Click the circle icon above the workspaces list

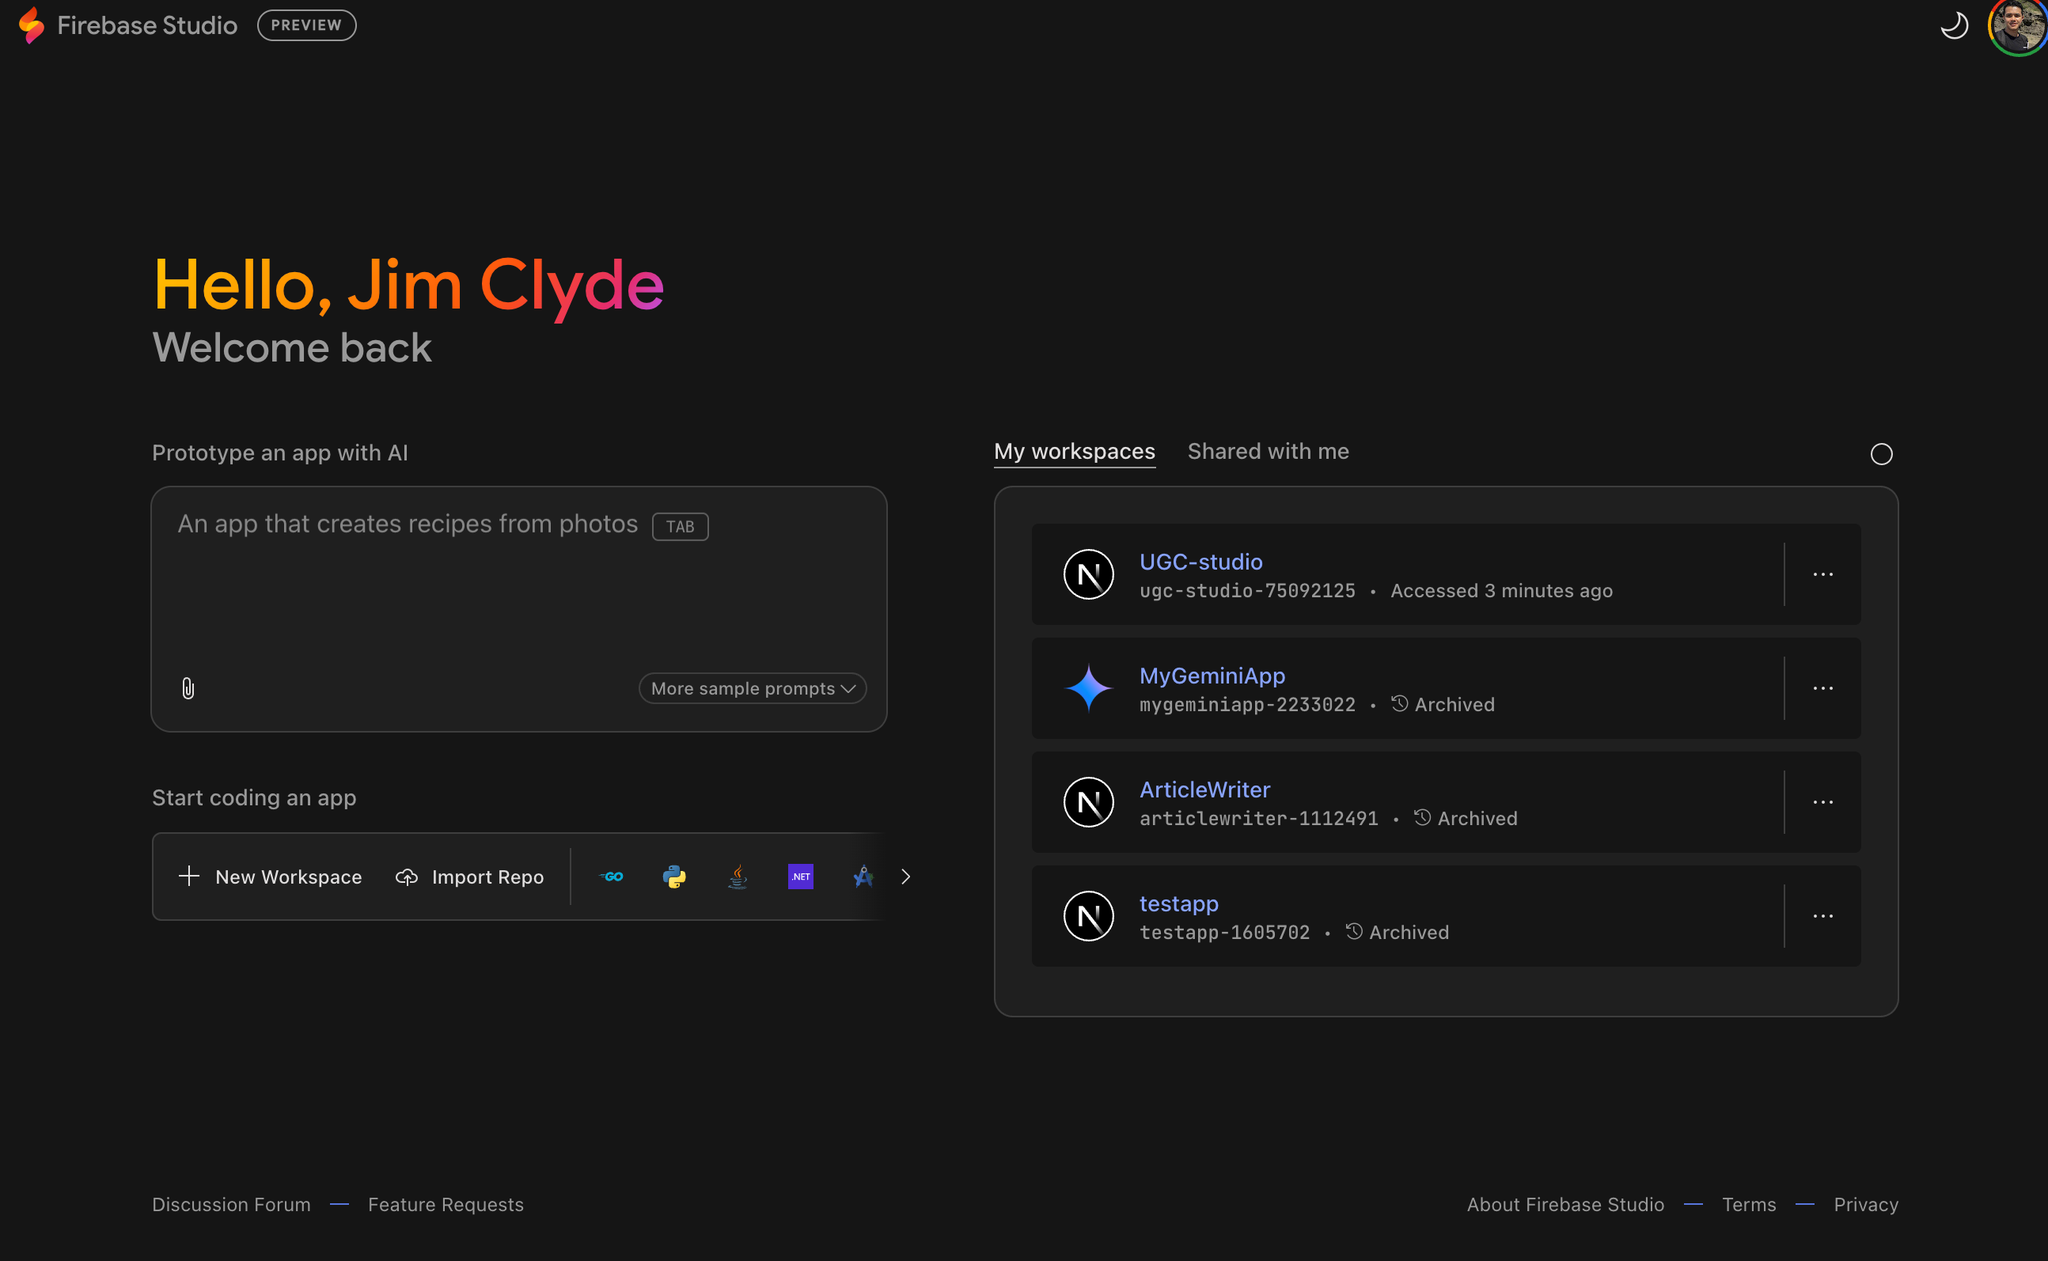pos(1881,454)
